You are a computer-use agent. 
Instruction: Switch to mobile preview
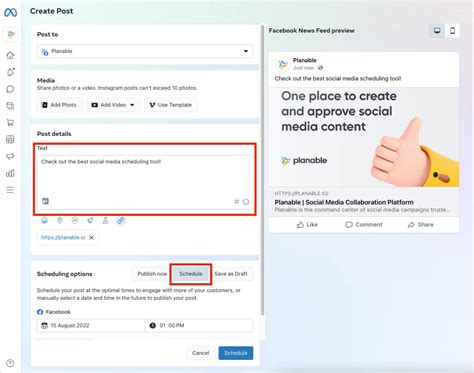tap(452, 31)
